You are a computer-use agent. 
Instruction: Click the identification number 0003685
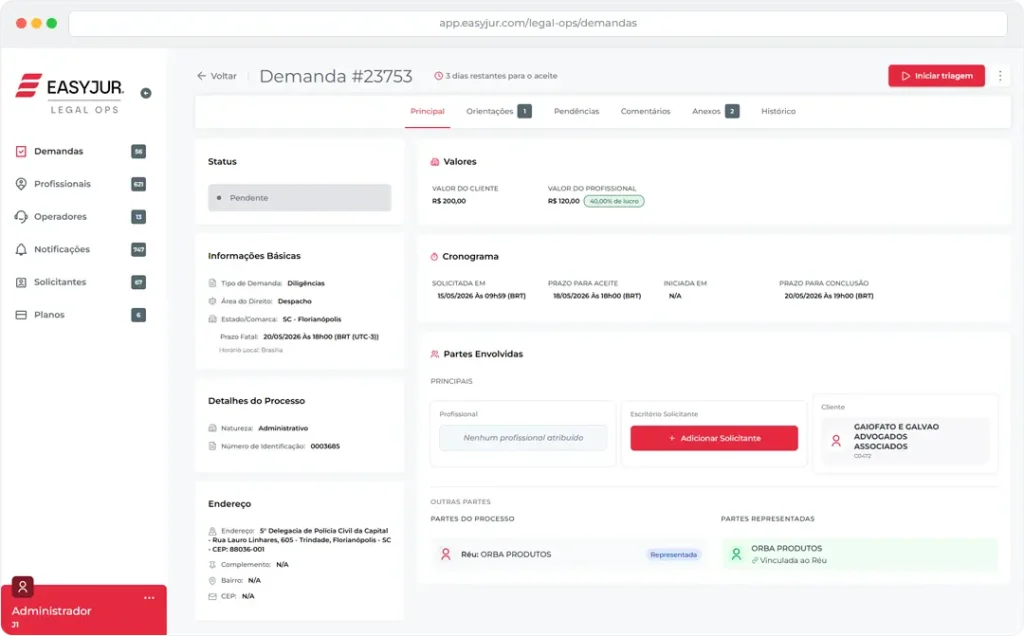pos(325,446)
